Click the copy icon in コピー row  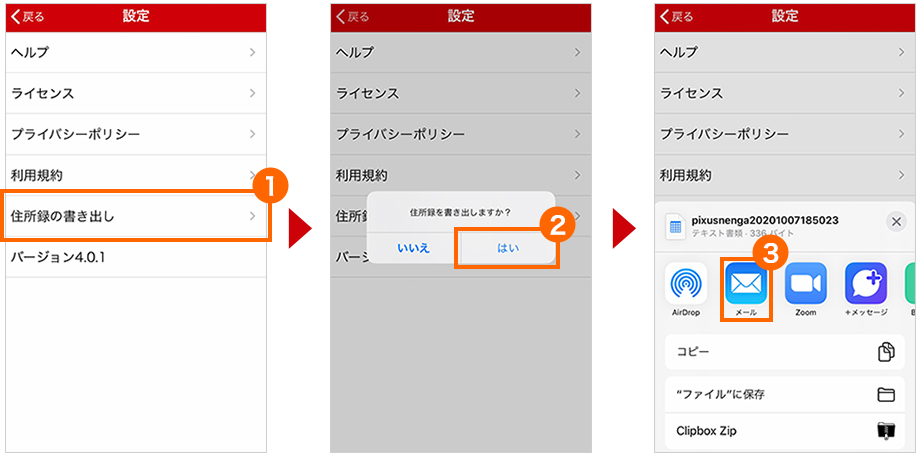885,352
